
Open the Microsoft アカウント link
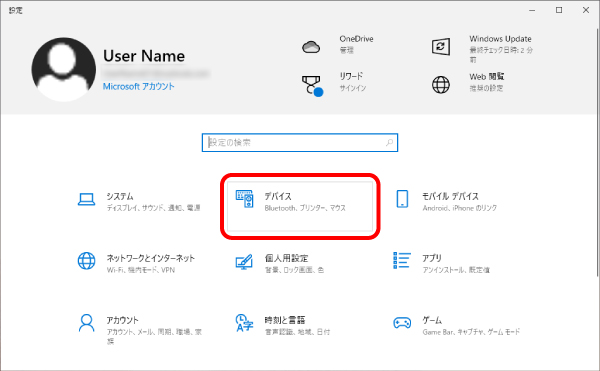click(x=139, y=86)
